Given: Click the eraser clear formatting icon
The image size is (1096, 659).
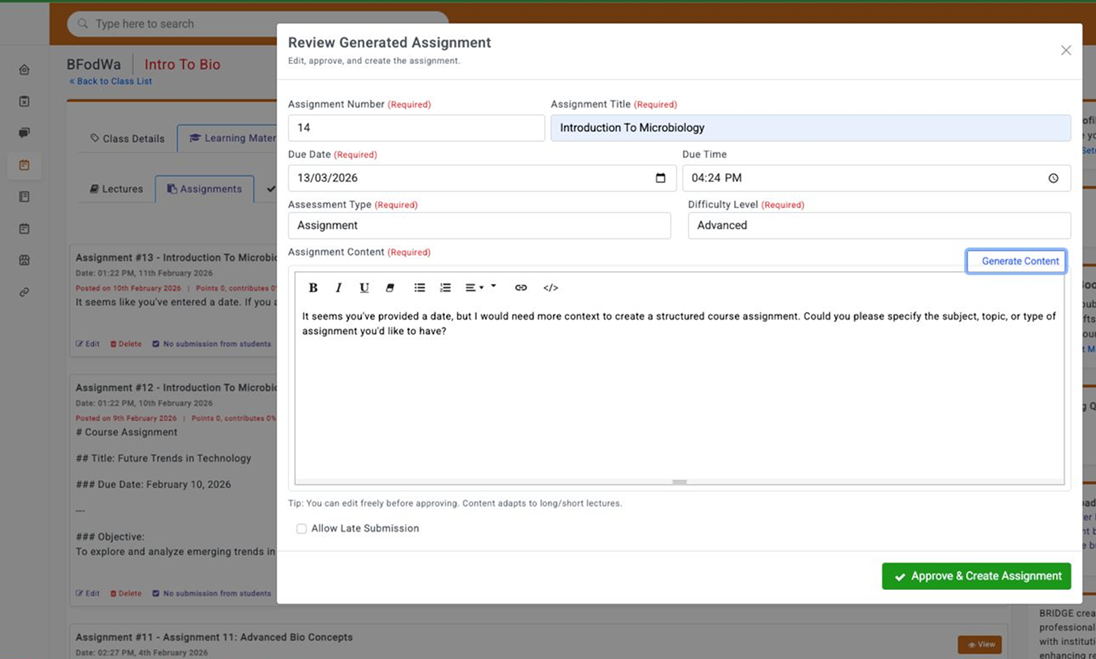Looking at the screenshot, I should 390,288.
